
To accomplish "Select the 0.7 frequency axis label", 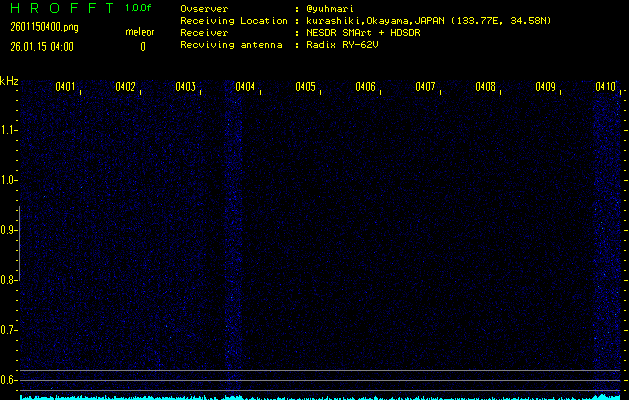I will pos(9,329).
